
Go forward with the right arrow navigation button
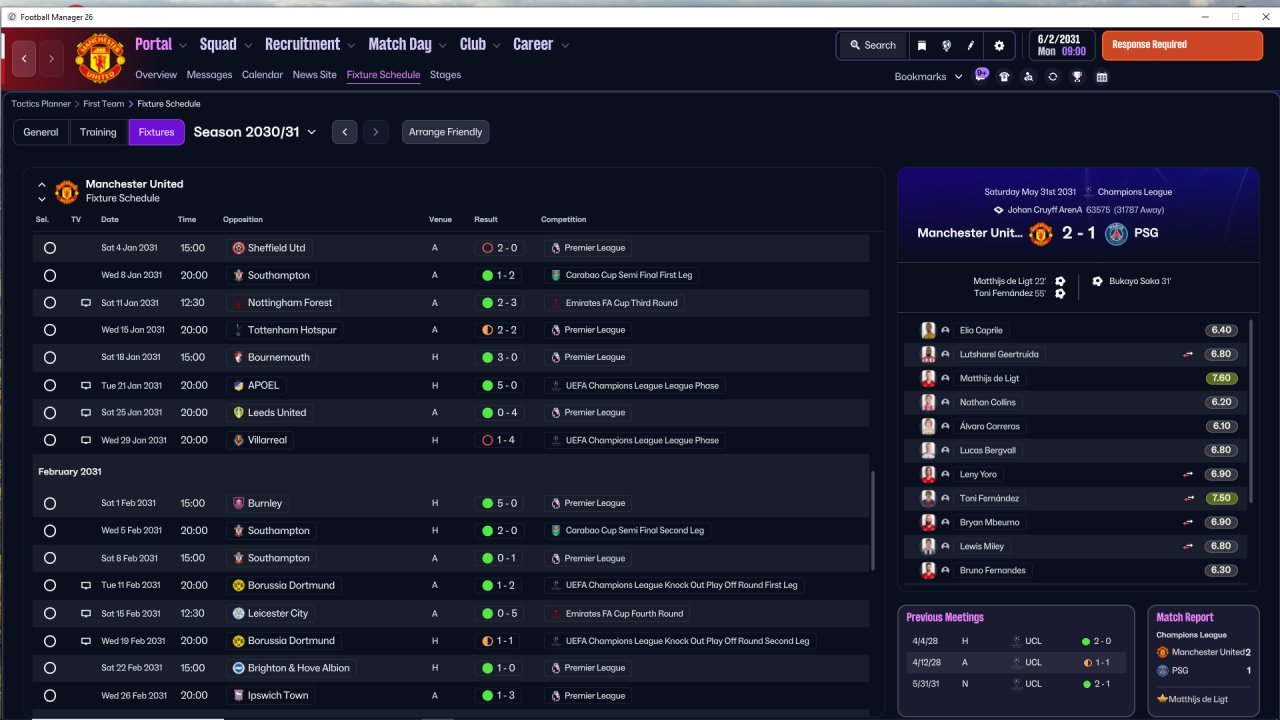coord(51,59)
